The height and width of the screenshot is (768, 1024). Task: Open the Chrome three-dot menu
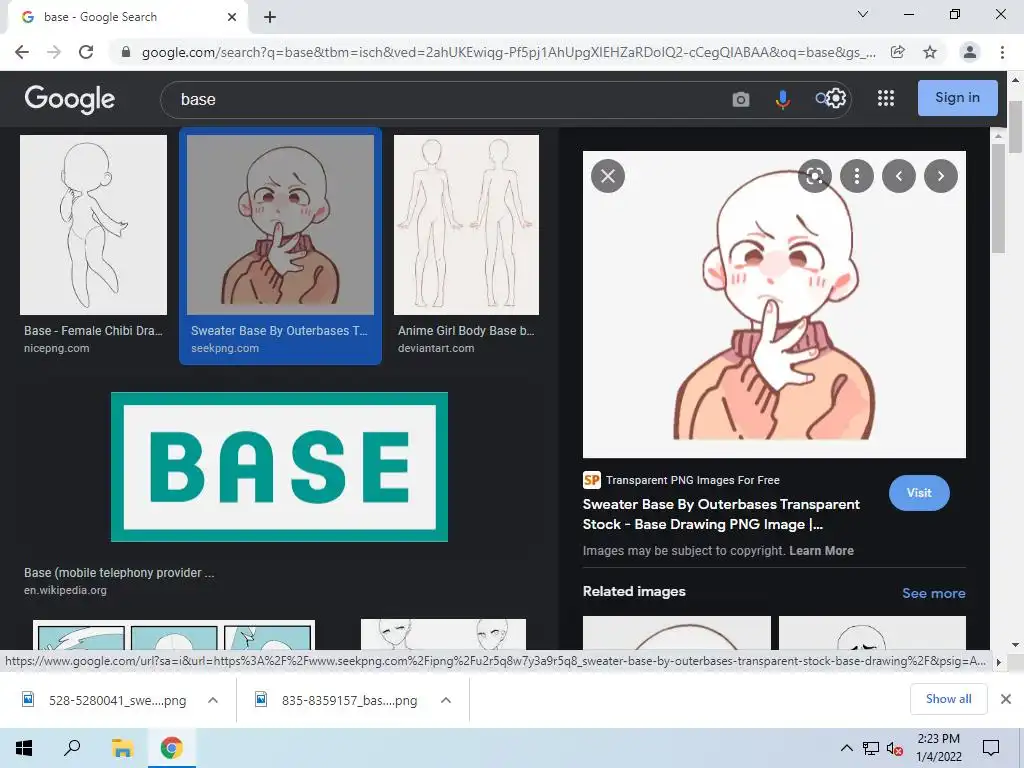(x=1002, y=52)
